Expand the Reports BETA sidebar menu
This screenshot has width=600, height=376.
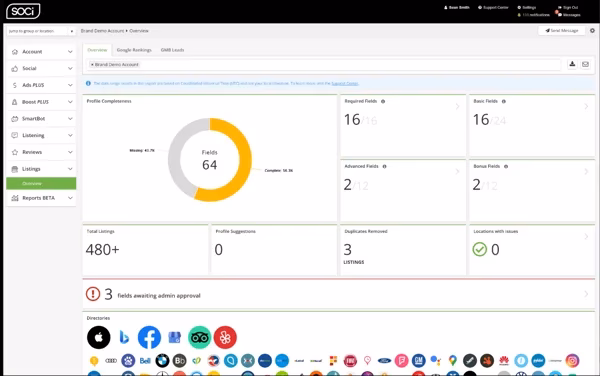coord(41,198)
